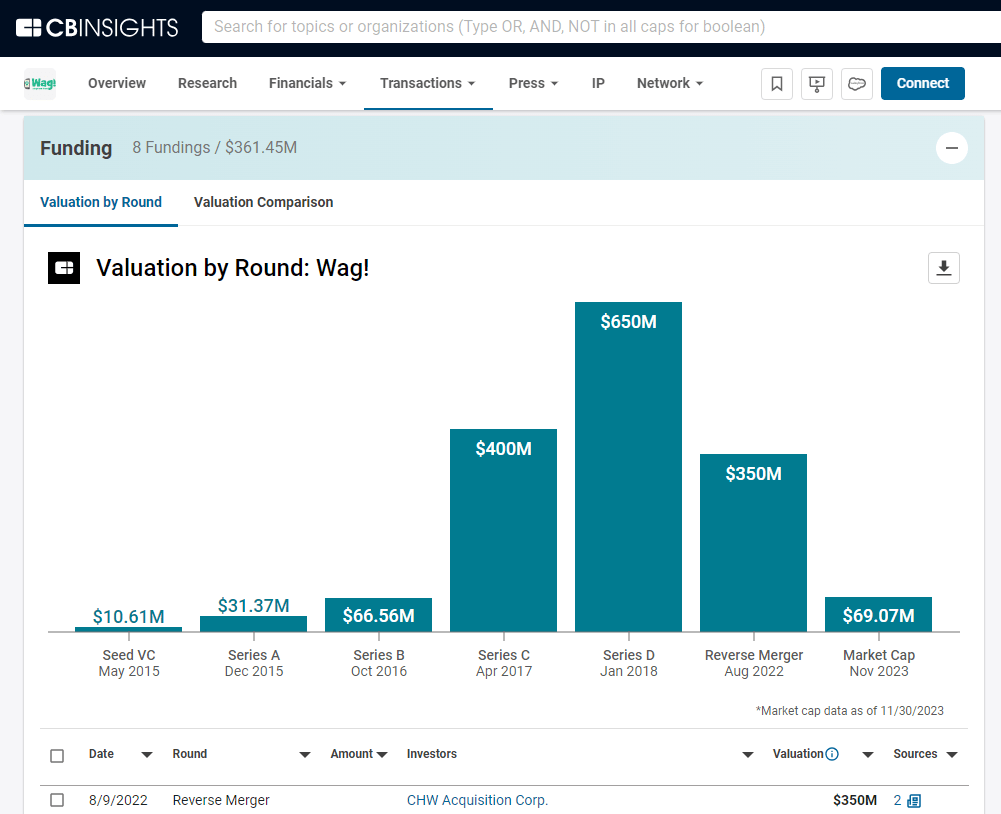This screenshot has width=1001, height=814.
Task: Click the presentation slide icon
Action: (817, 84)
